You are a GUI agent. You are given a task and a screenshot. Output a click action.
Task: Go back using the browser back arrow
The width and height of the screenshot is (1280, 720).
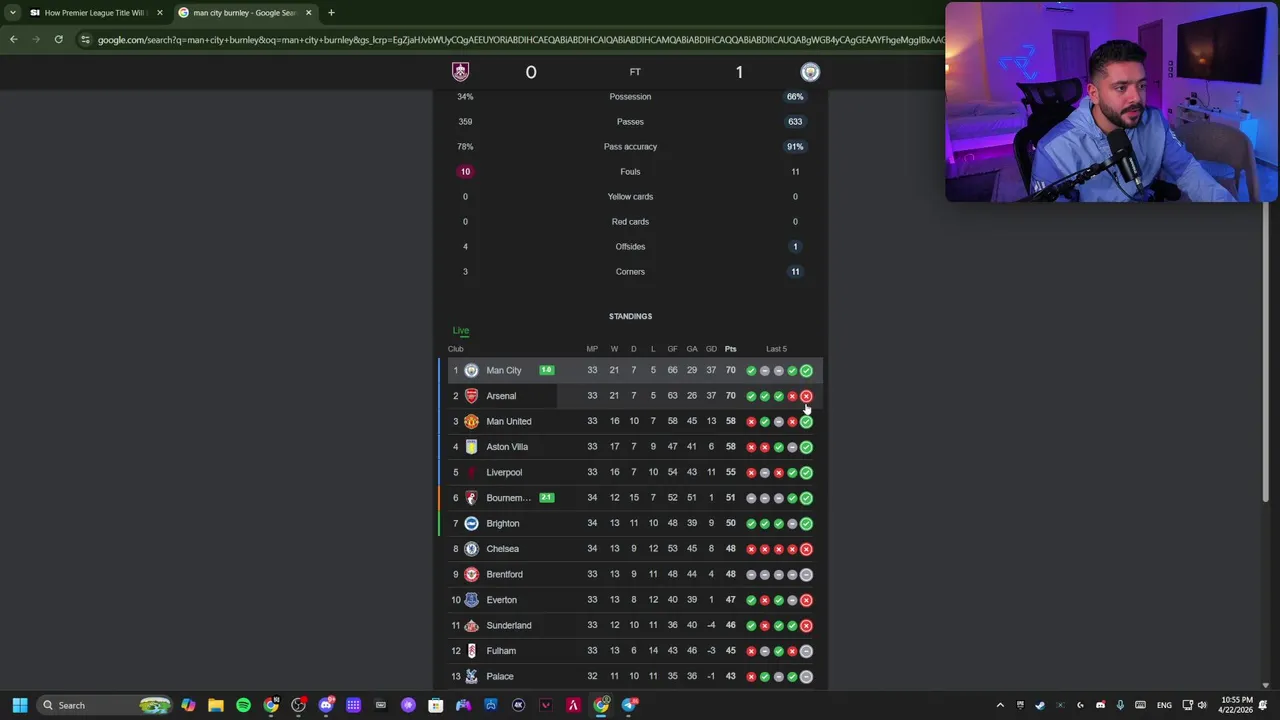pos(13,39)
